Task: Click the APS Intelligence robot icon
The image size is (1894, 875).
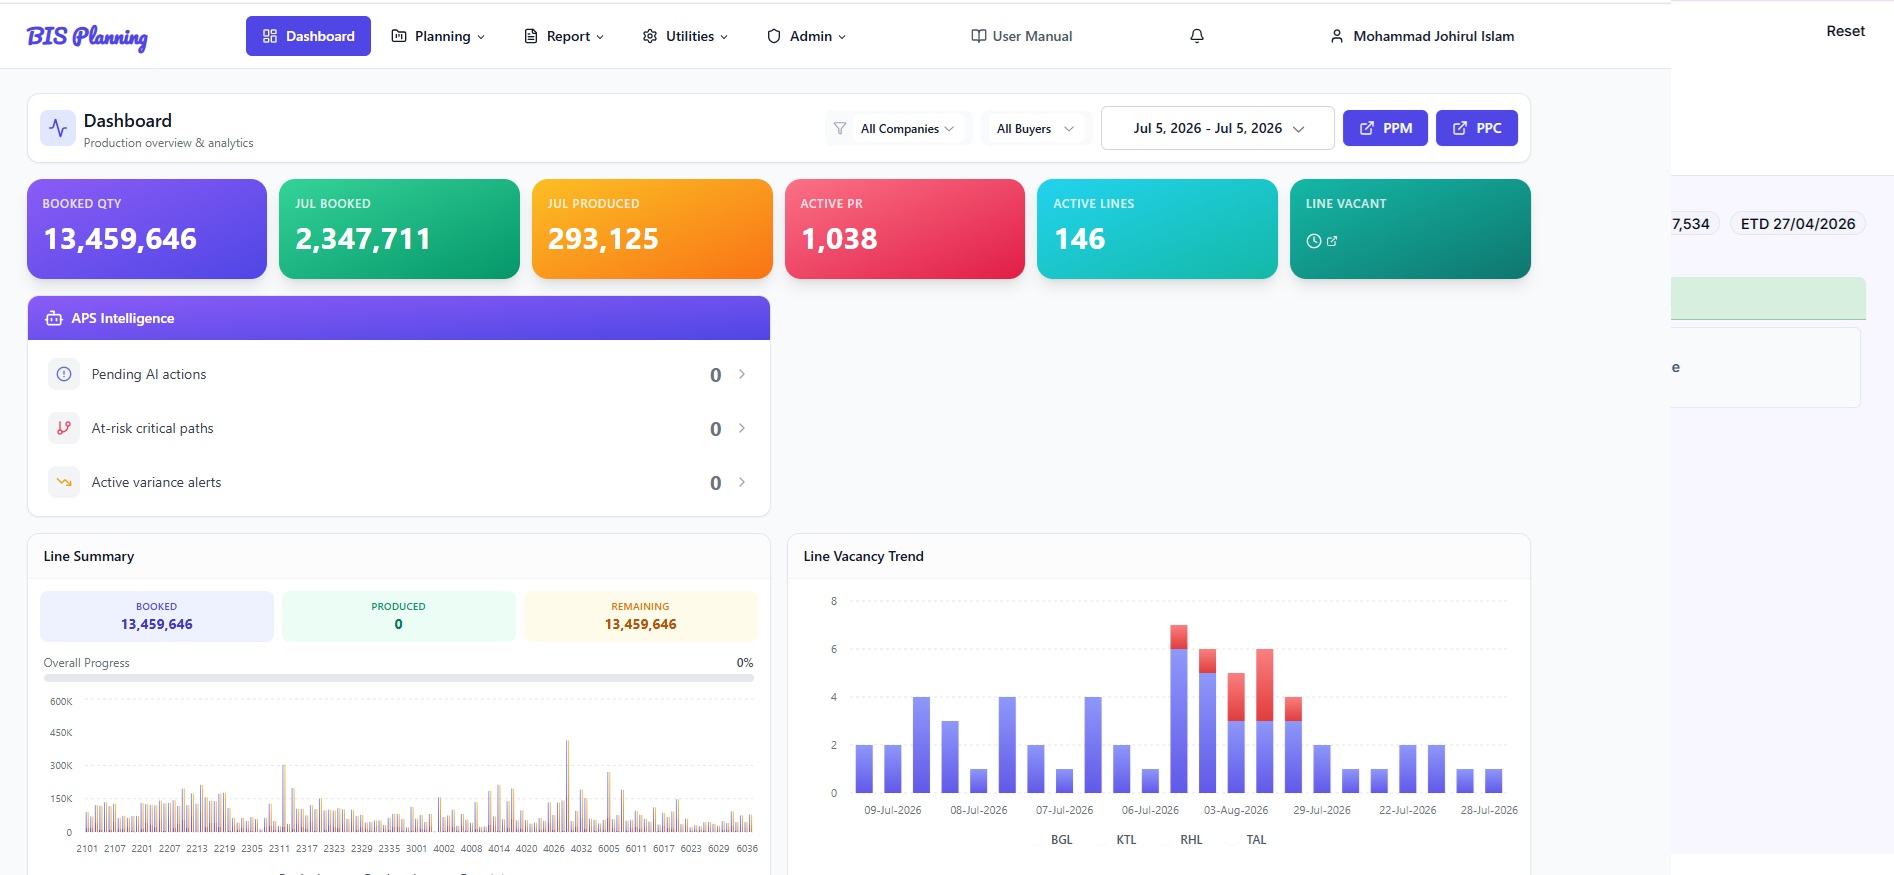Action: click(x=54, y=318)
